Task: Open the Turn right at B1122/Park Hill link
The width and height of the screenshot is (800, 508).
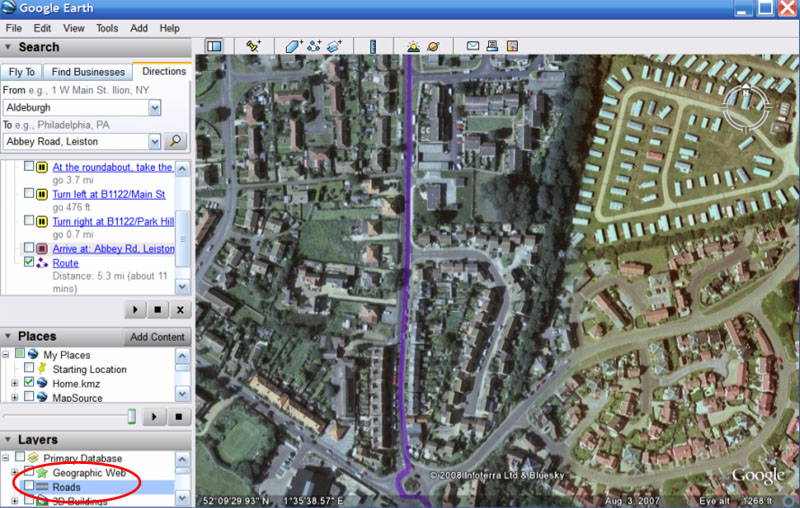Action: coord(113,221)
